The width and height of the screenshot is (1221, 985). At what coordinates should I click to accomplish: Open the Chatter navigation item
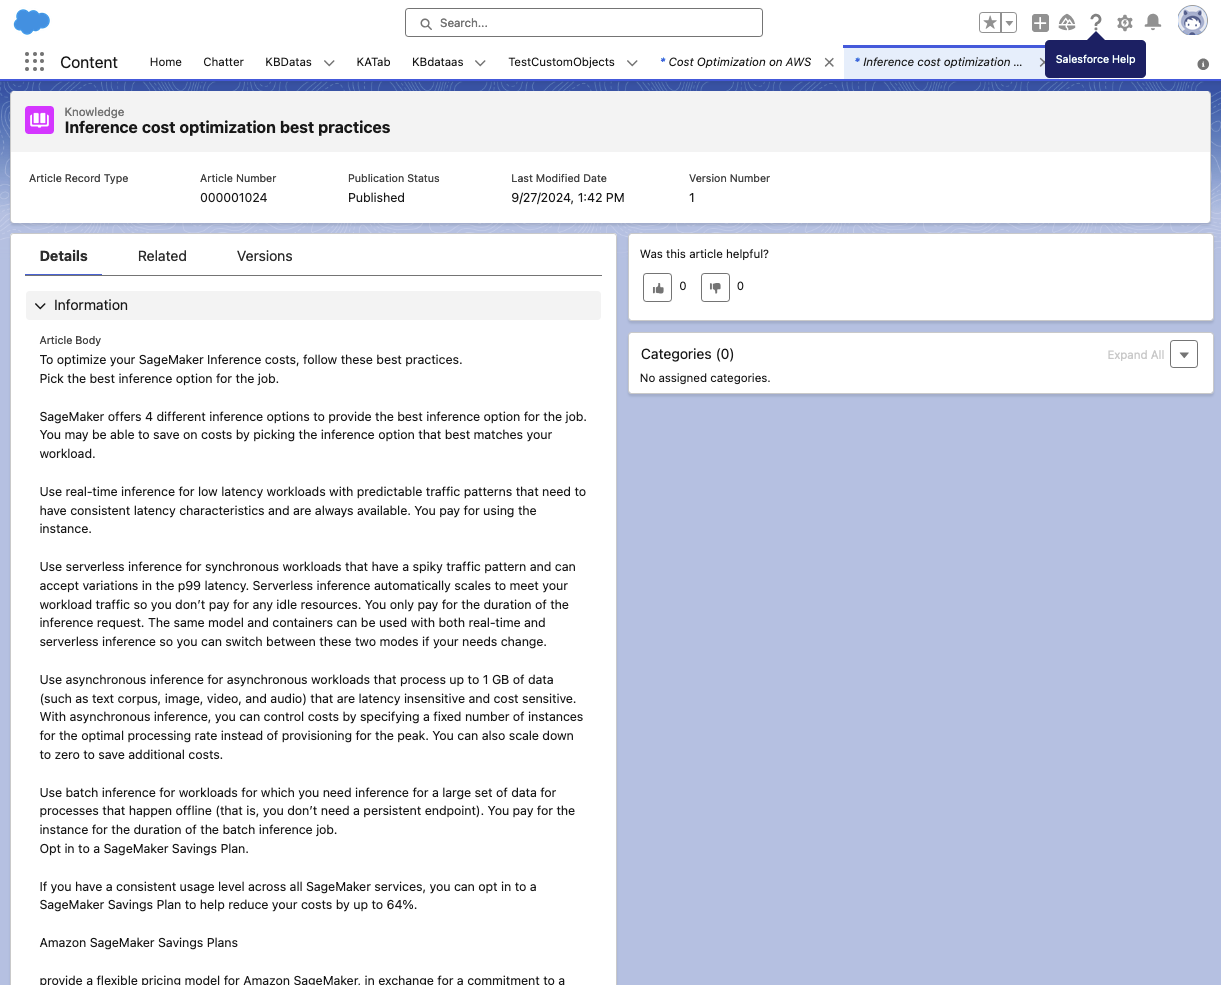pyautogui.click(x=223, y=62)
